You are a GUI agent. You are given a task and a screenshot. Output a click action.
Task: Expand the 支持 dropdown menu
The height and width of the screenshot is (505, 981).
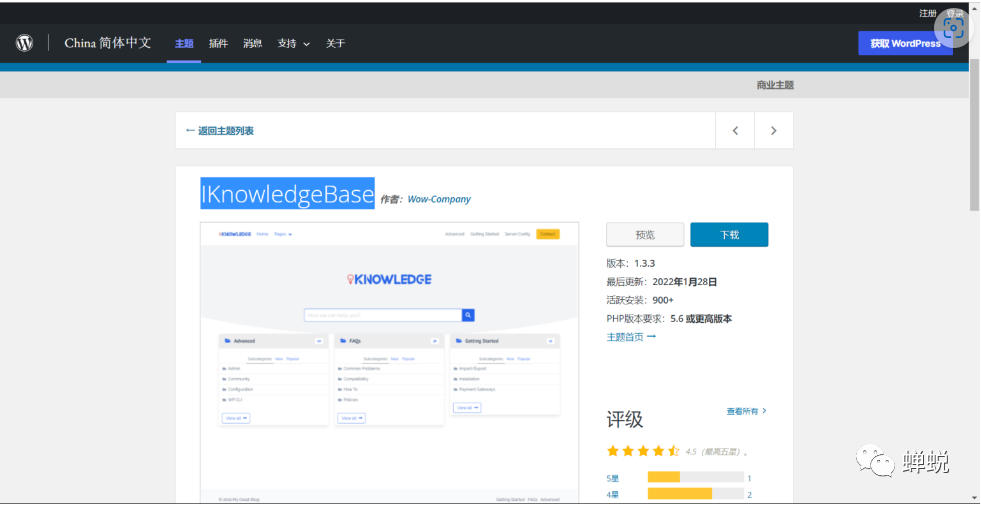point(293,44)
